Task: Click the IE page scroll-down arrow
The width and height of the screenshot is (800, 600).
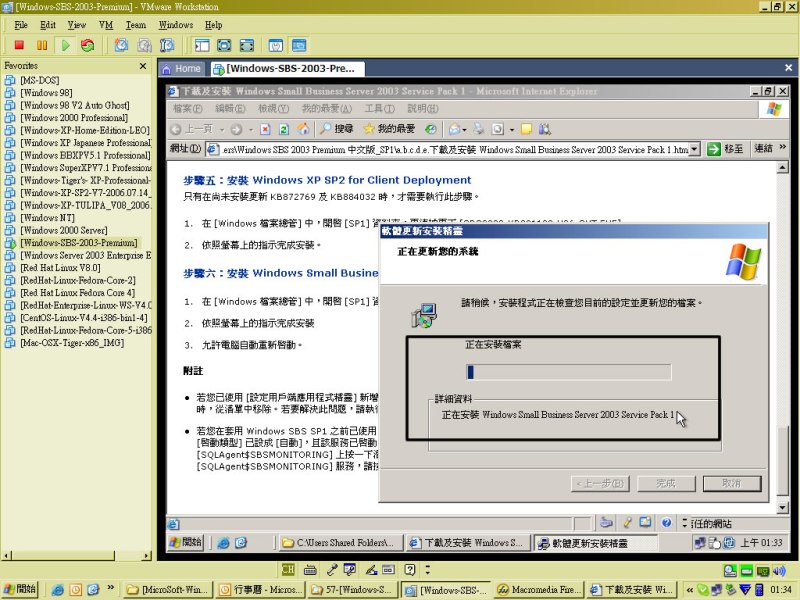Action: point(782,508)
